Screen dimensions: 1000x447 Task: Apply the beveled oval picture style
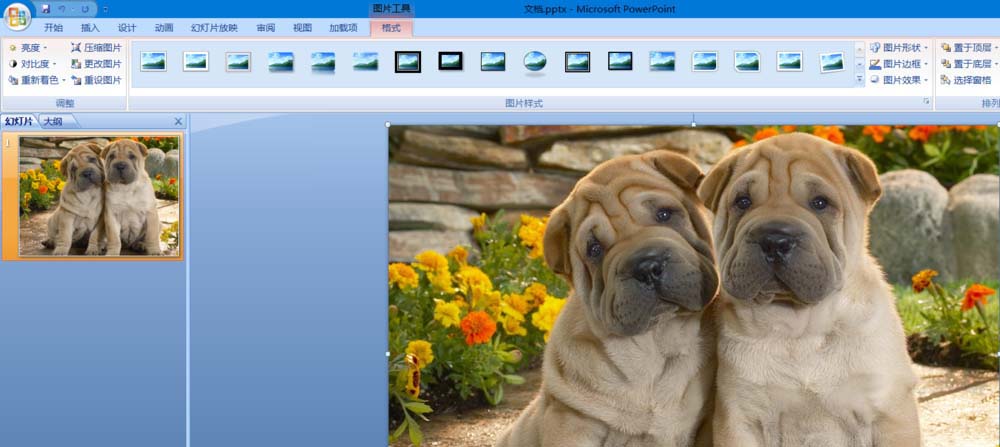tap(535, 62)
